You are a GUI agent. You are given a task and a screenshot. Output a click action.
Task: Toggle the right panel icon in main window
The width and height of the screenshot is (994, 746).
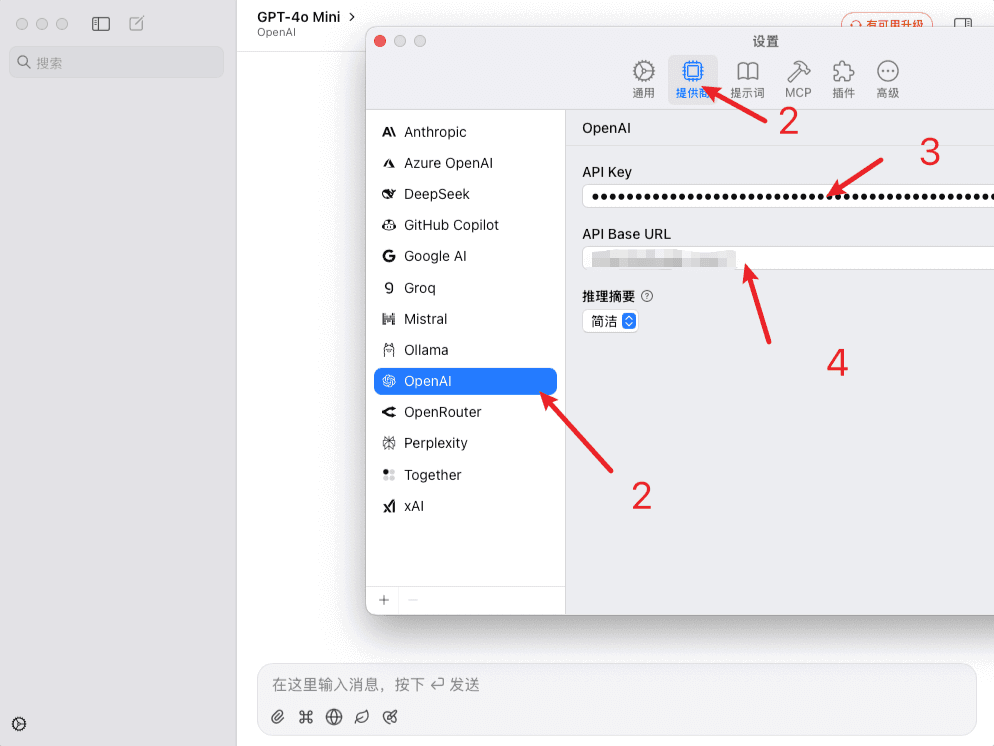point(963,23)
